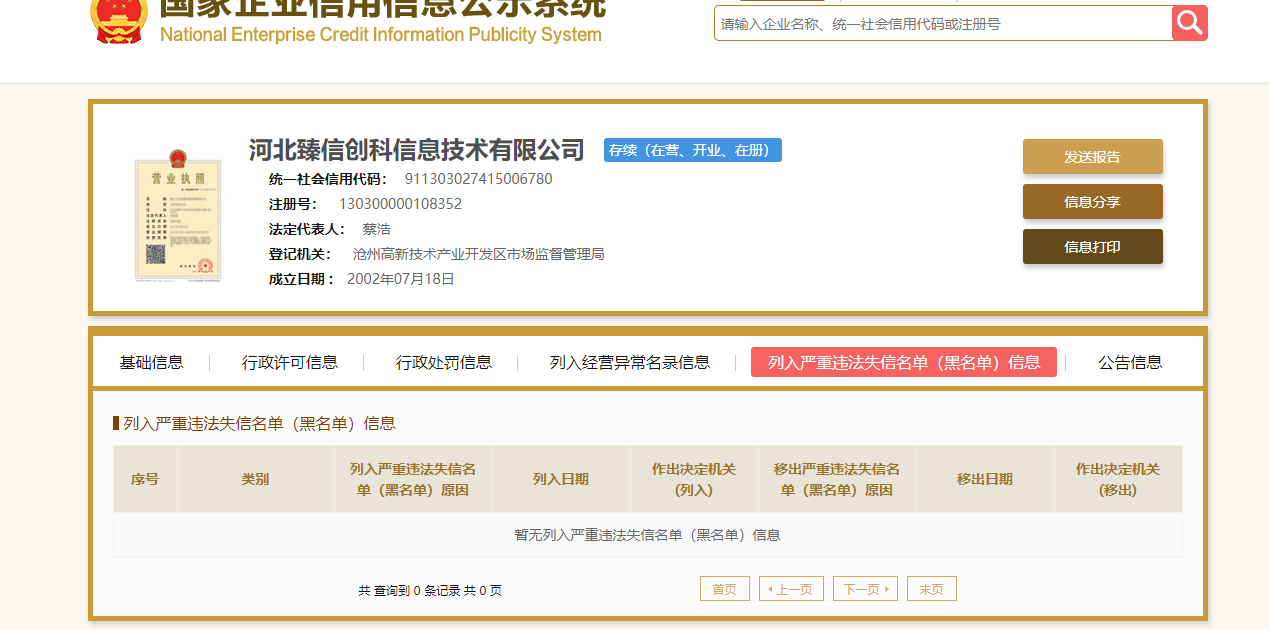Click registration authority 沧州高新技术产业开发区市场监督管理局
1269x630 pixels.
479,254
